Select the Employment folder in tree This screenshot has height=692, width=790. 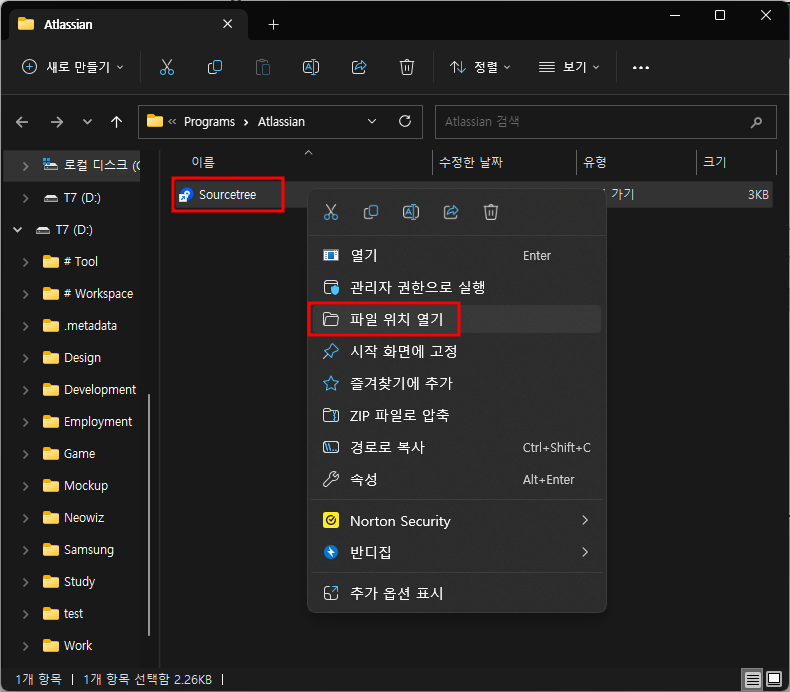98,422
